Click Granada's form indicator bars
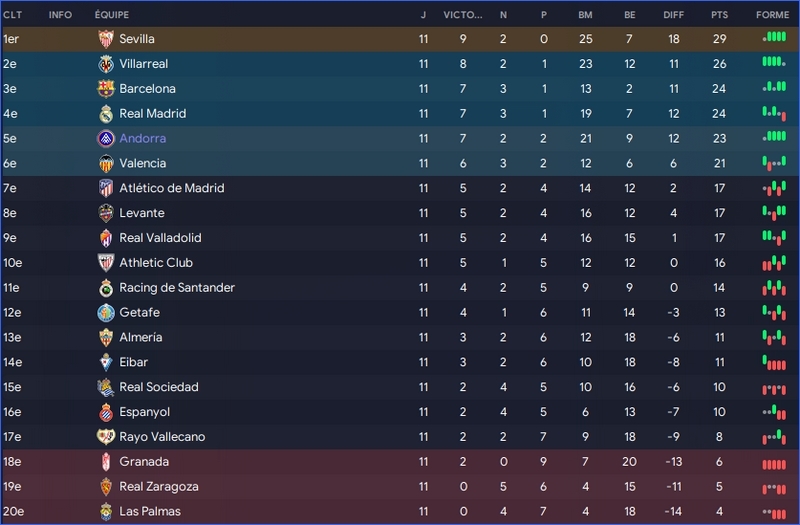800x525 pixels. 774,463
